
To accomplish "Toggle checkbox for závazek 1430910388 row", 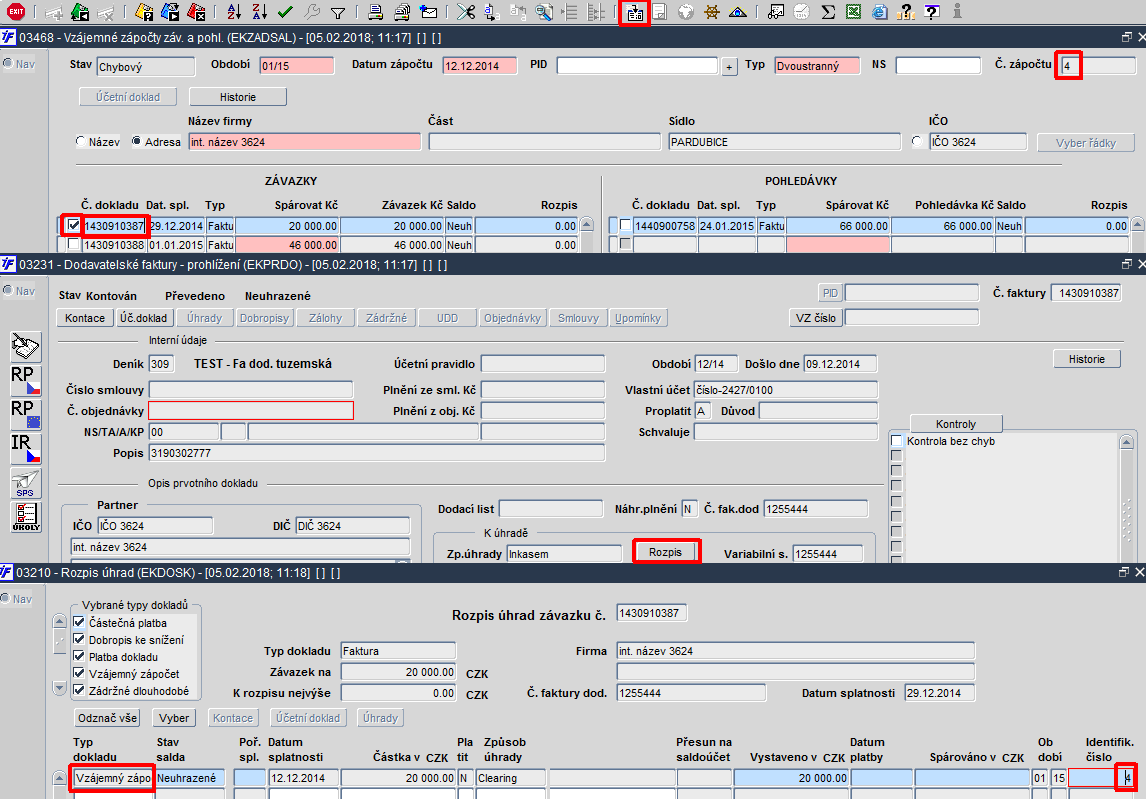I will [x=73, y=244].
